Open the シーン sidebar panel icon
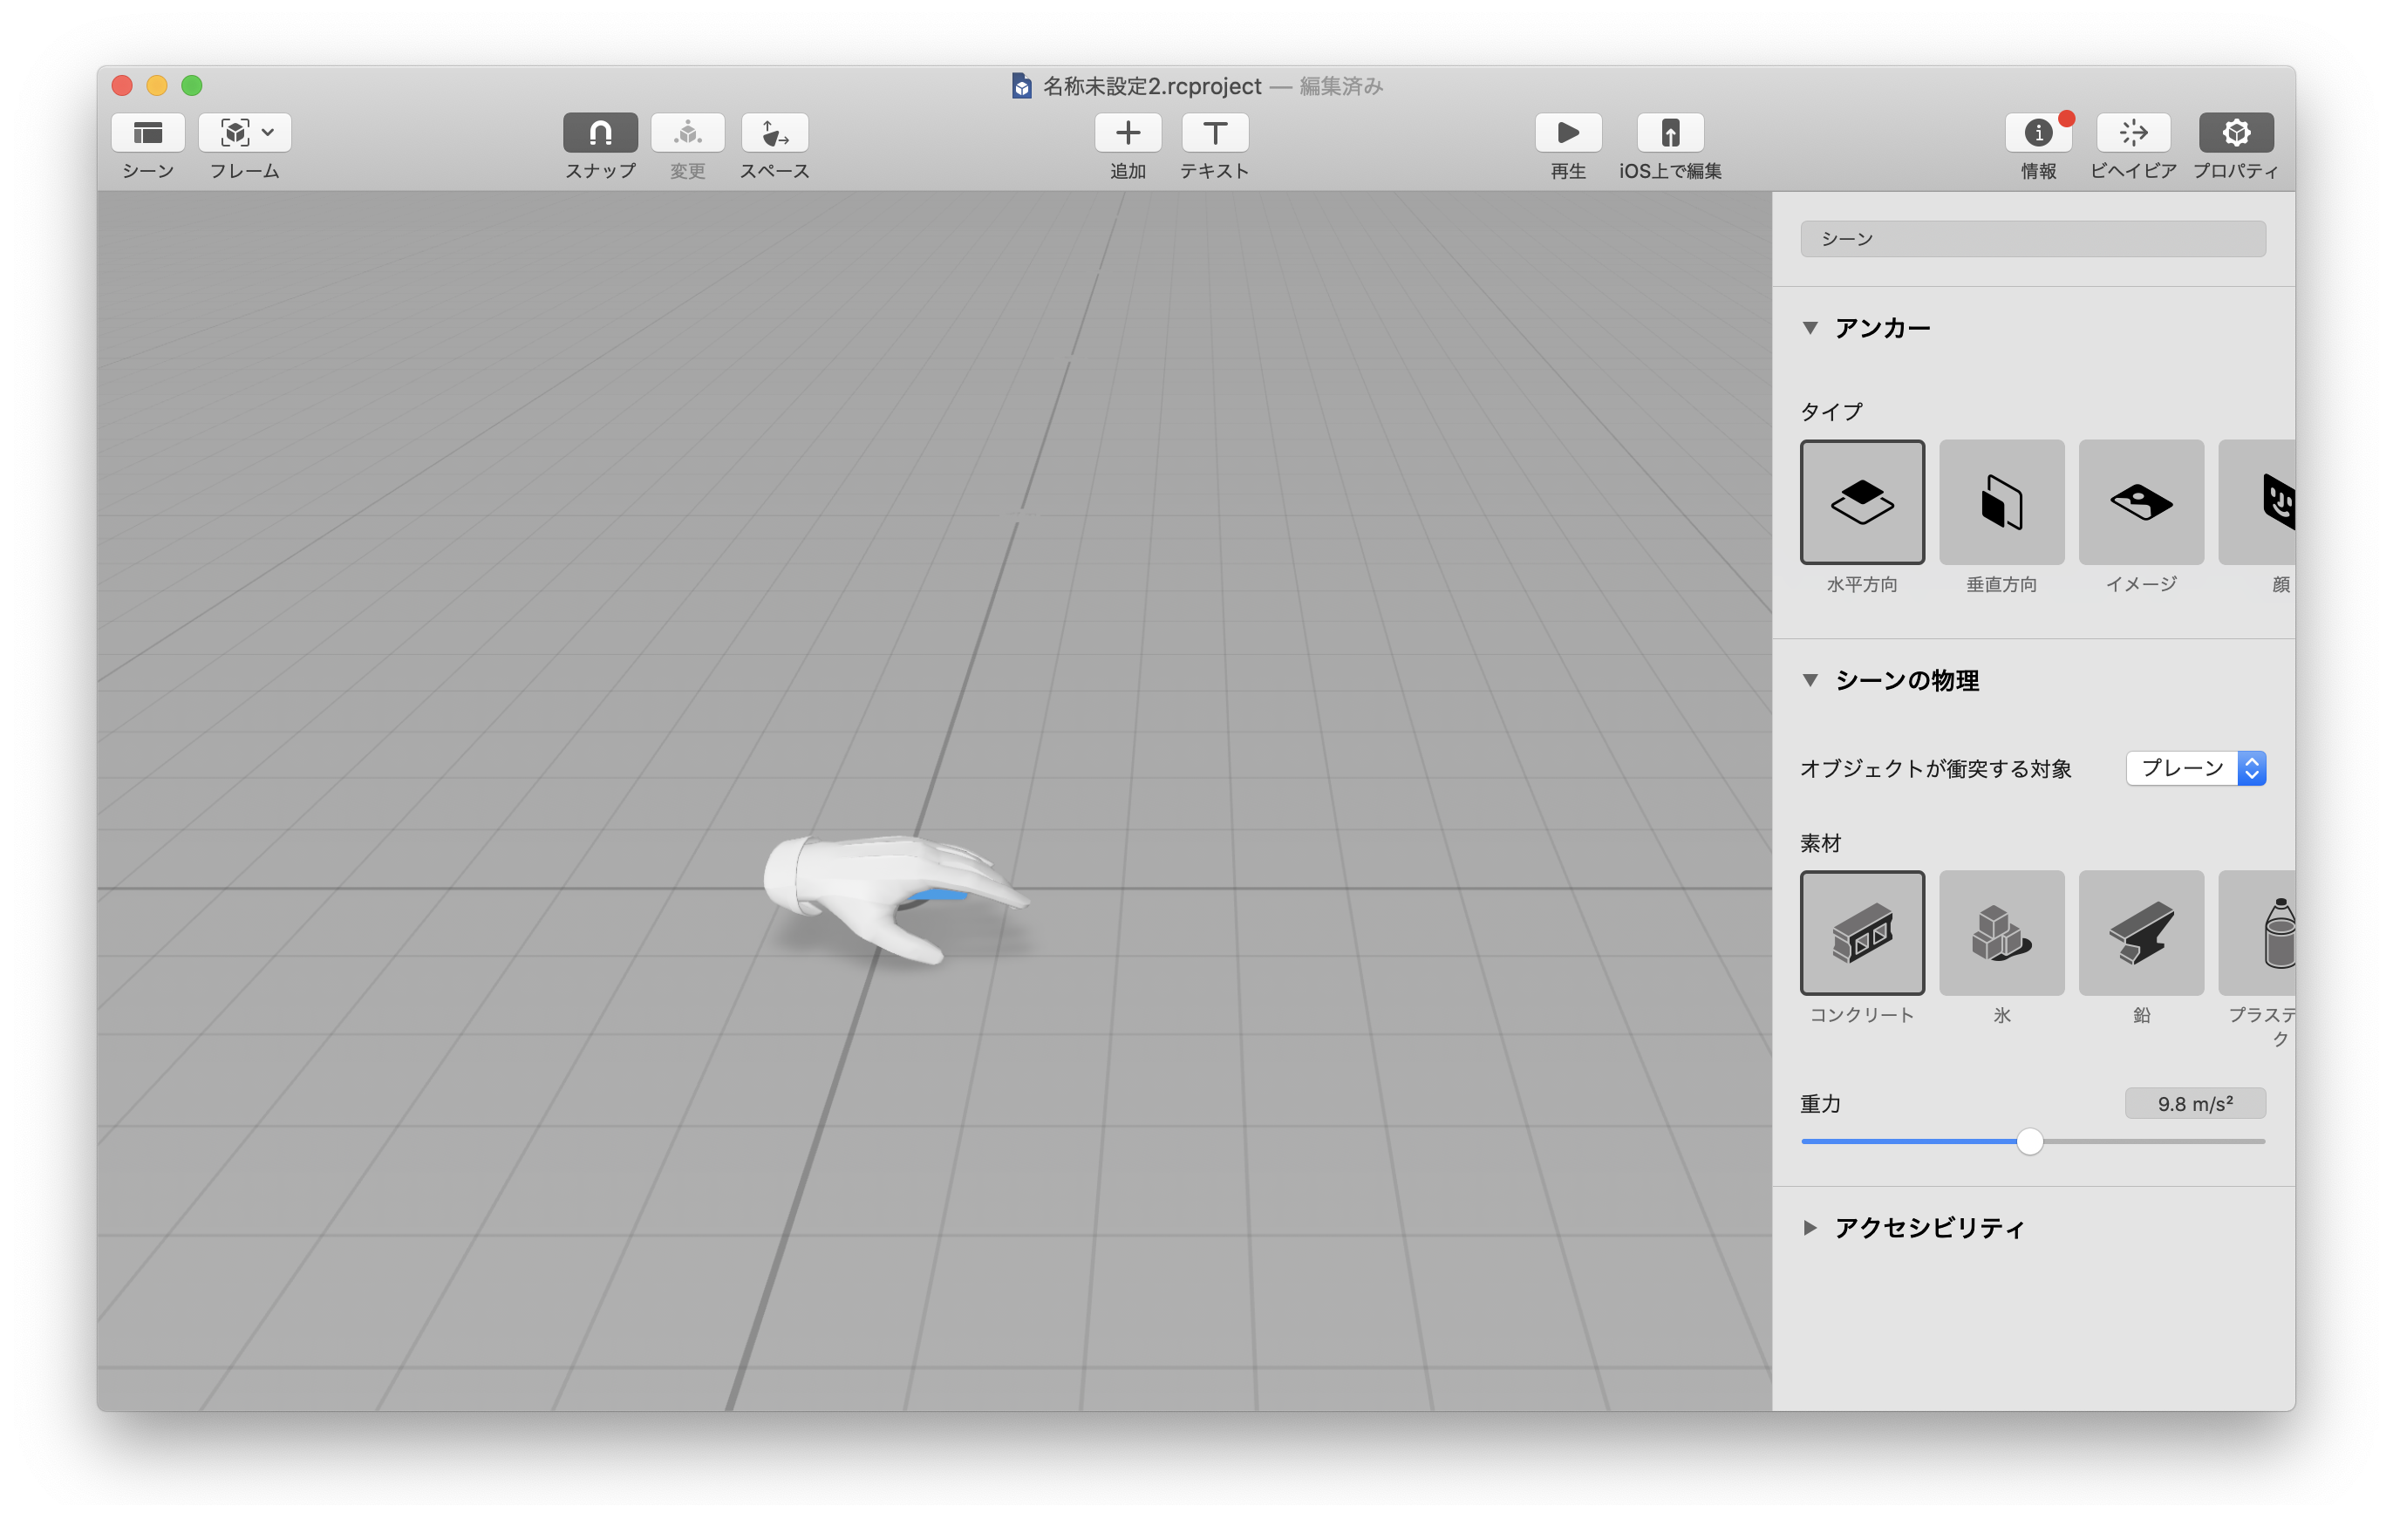2393x1540 pixels. point(148,133)
